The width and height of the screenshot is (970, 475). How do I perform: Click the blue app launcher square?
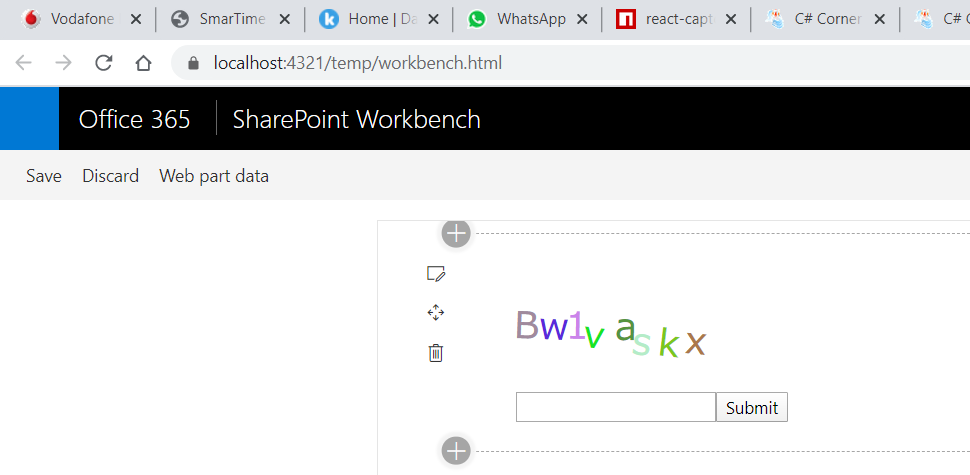point(29,118)
